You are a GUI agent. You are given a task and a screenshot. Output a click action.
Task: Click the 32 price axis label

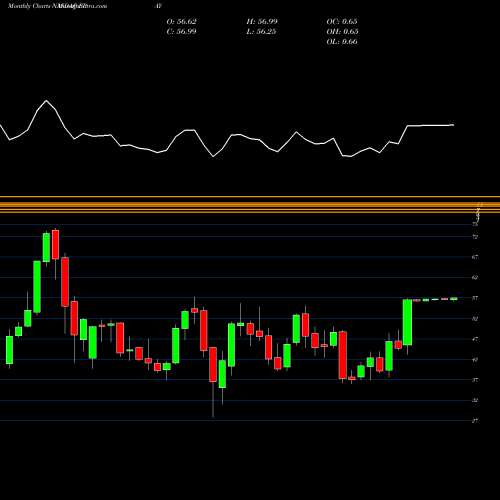(x=475, y=401)
